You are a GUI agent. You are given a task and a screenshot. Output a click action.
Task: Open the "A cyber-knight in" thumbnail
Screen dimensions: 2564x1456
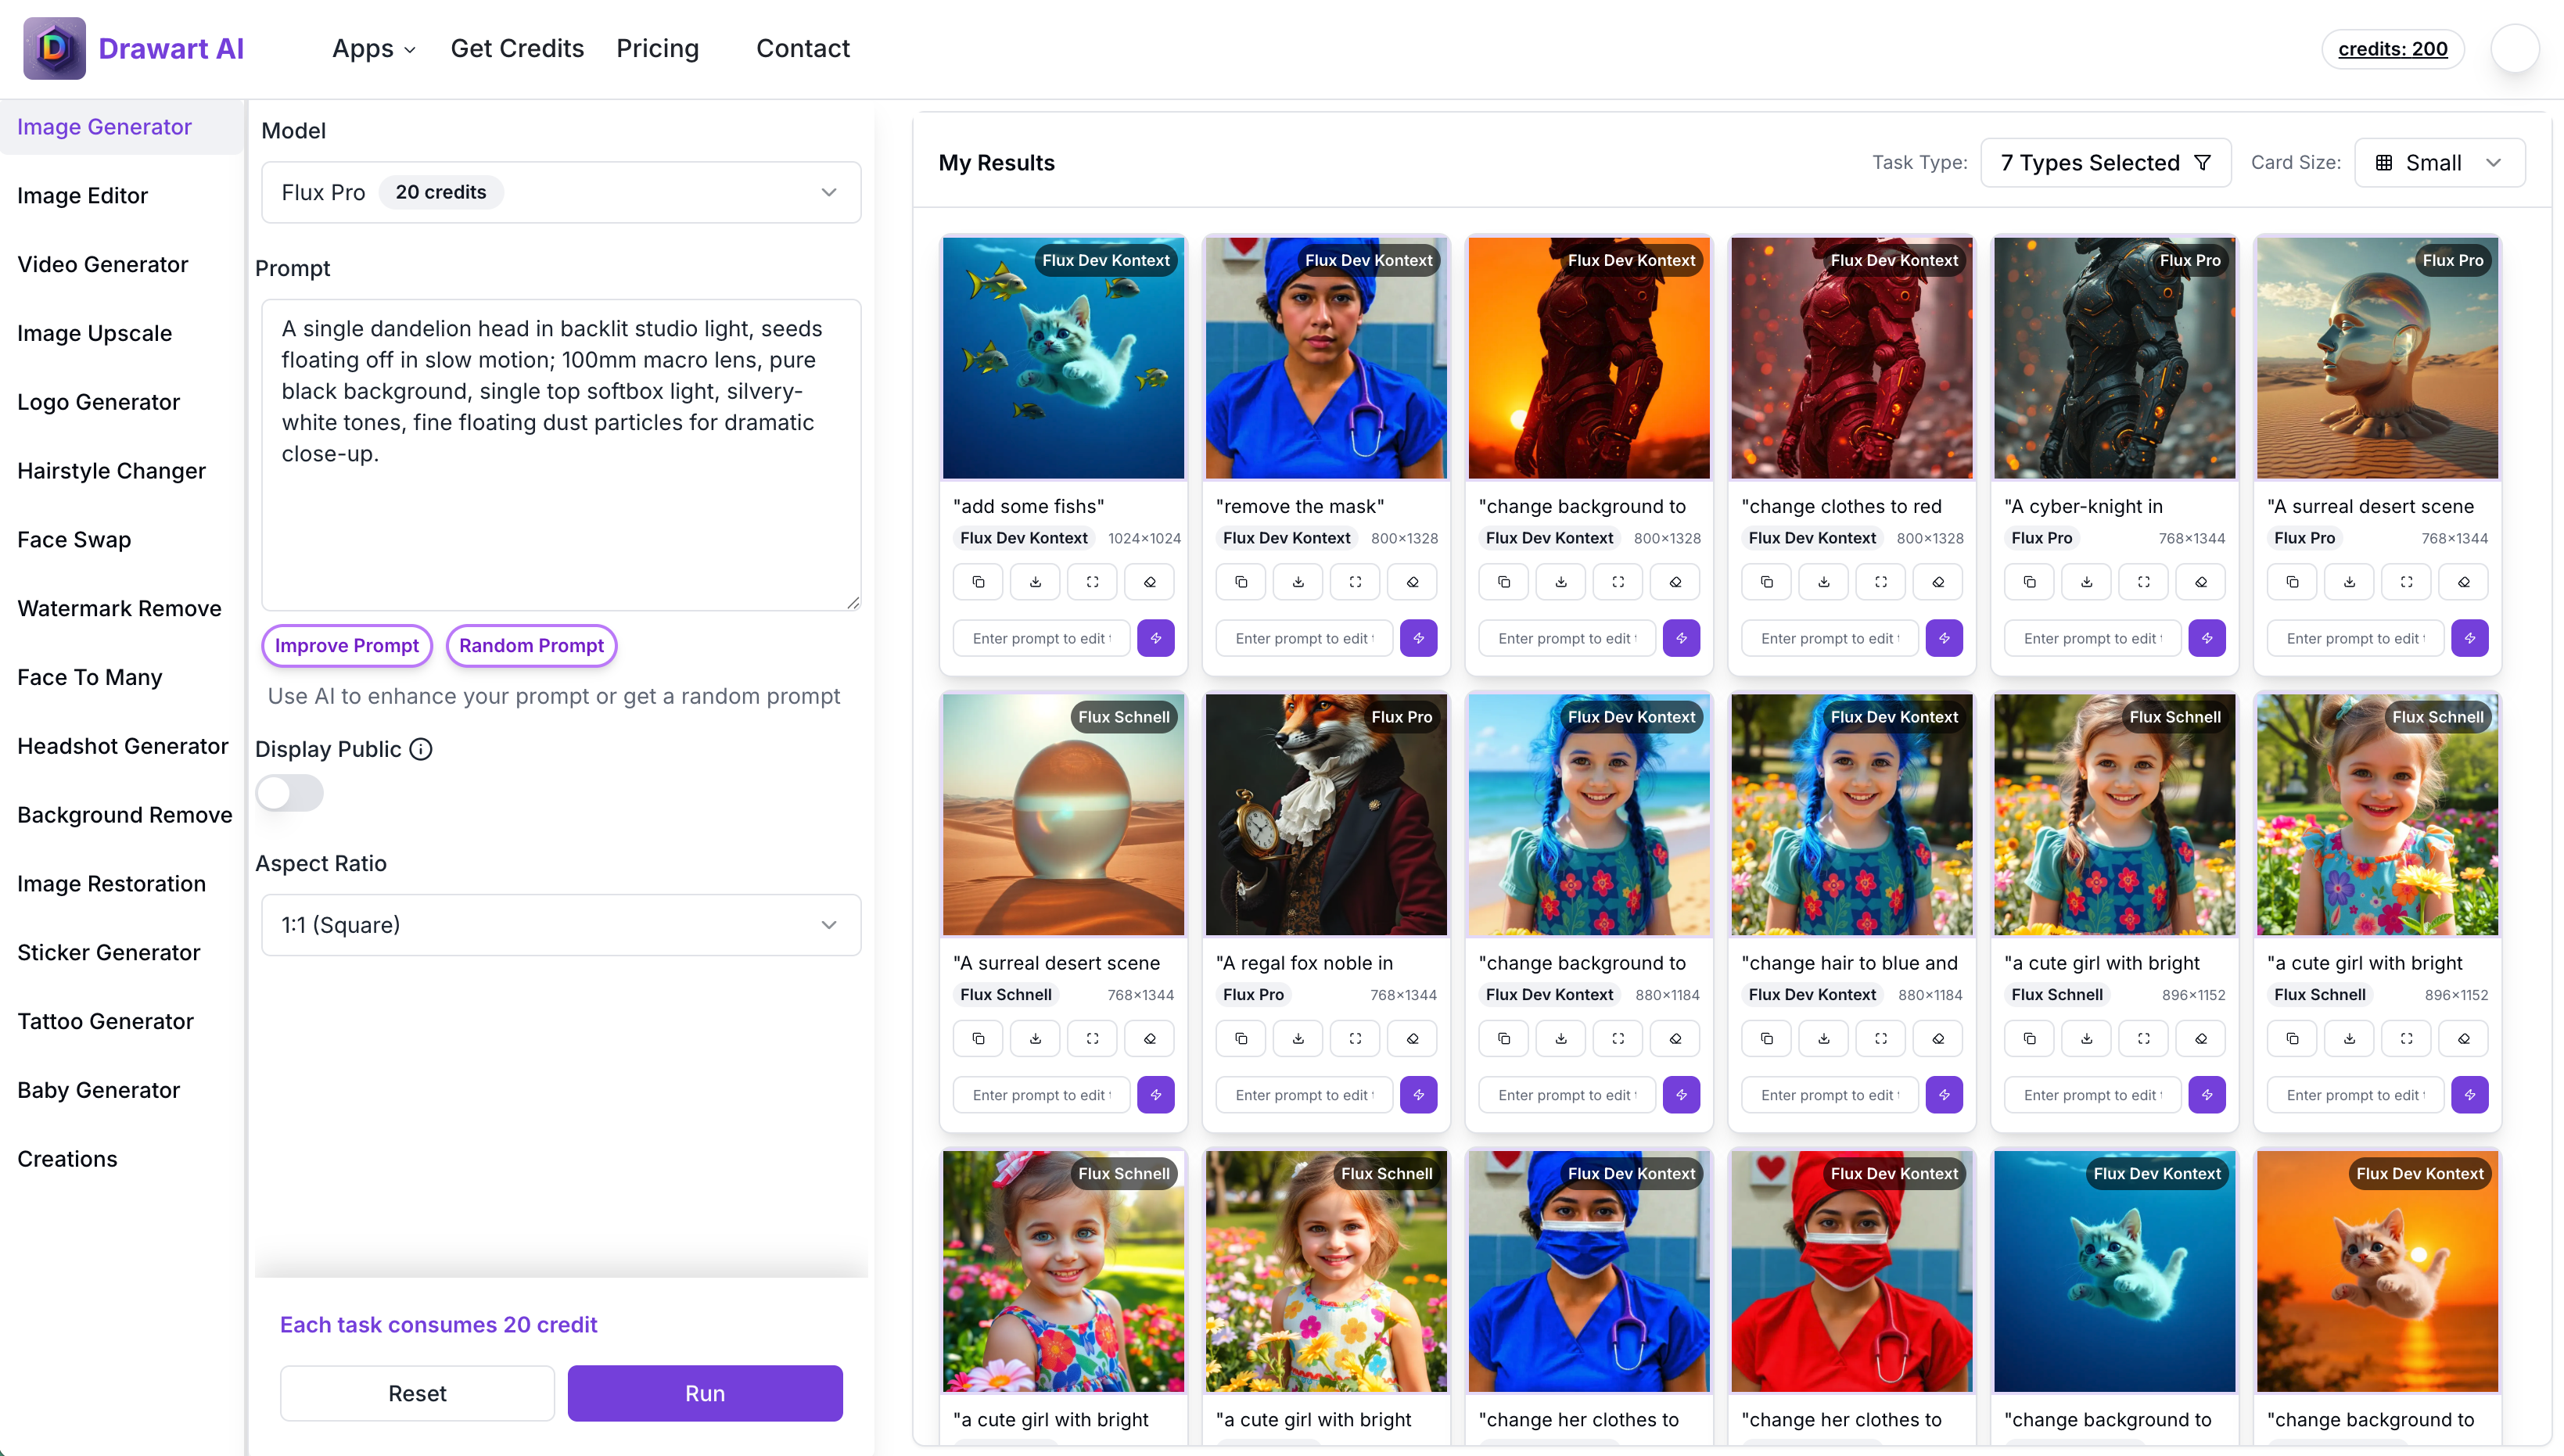tap(2114, 358)
